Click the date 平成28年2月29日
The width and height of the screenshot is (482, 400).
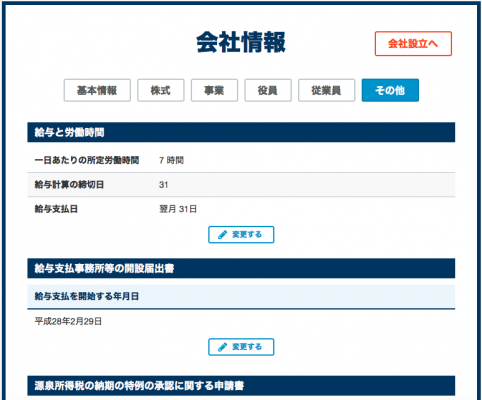pos(68,321)
